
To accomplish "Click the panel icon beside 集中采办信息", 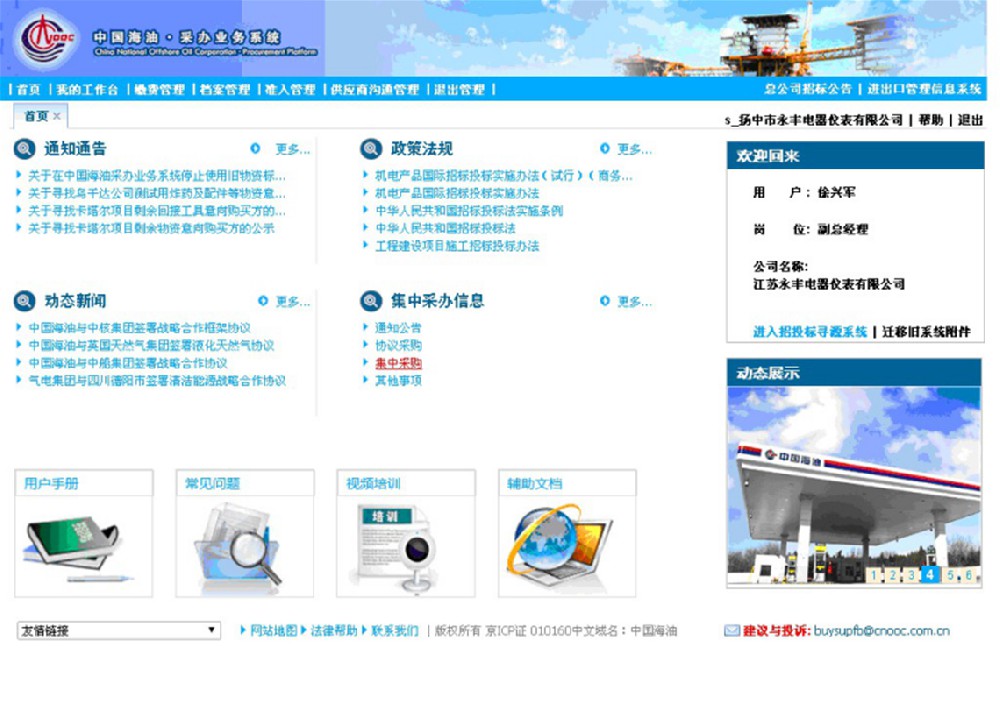I will [372, 299].
